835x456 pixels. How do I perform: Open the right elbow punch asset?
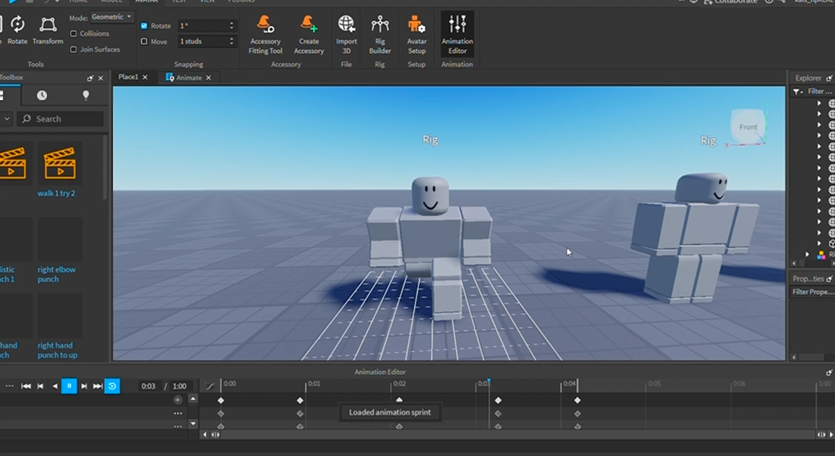[59, 250]
